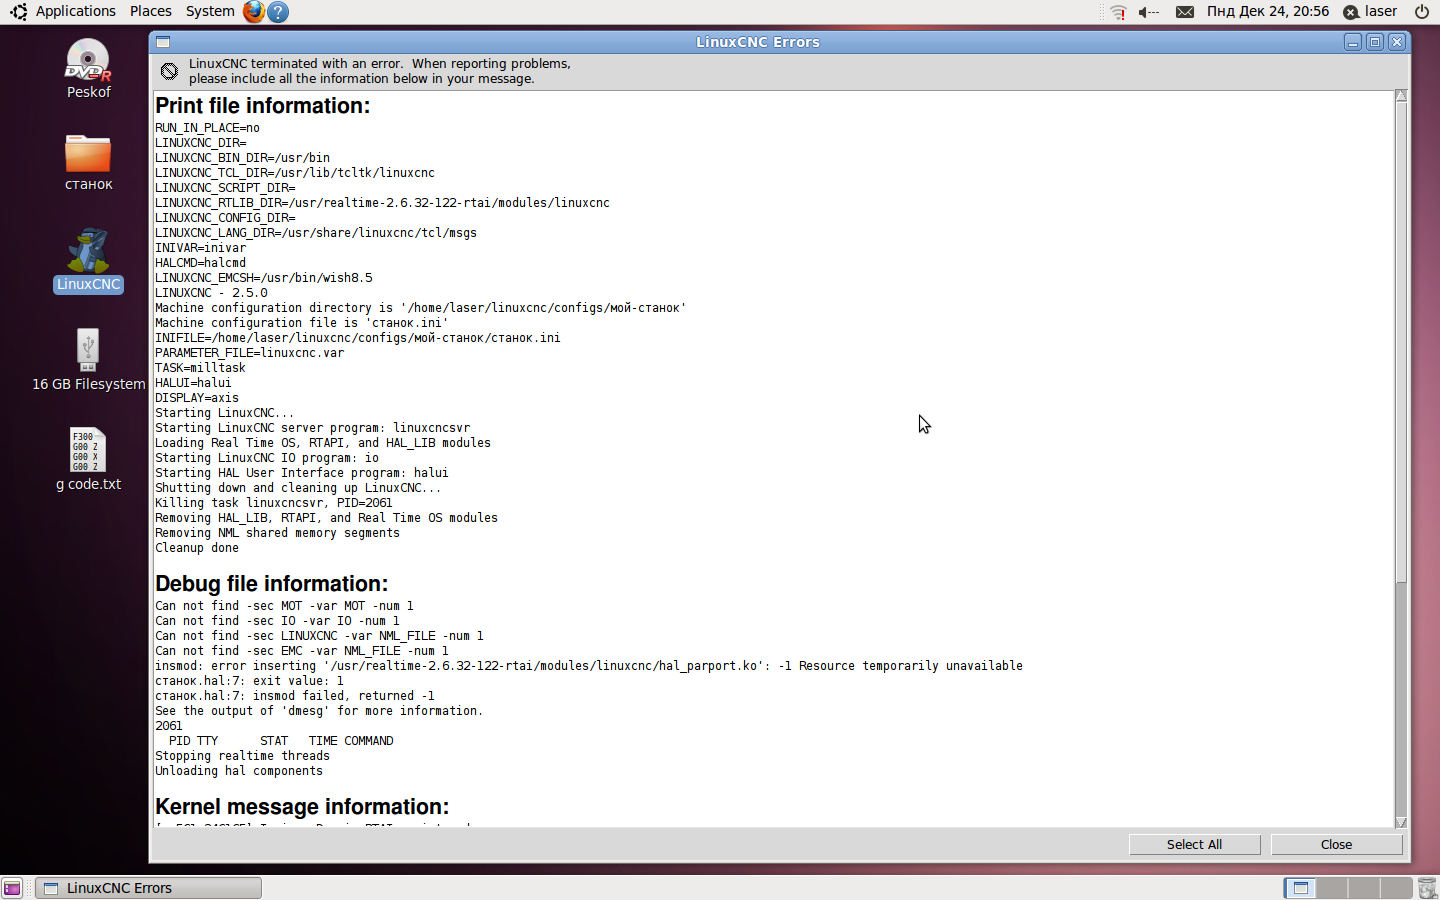Click the Select All button

tap(1194, 845)
